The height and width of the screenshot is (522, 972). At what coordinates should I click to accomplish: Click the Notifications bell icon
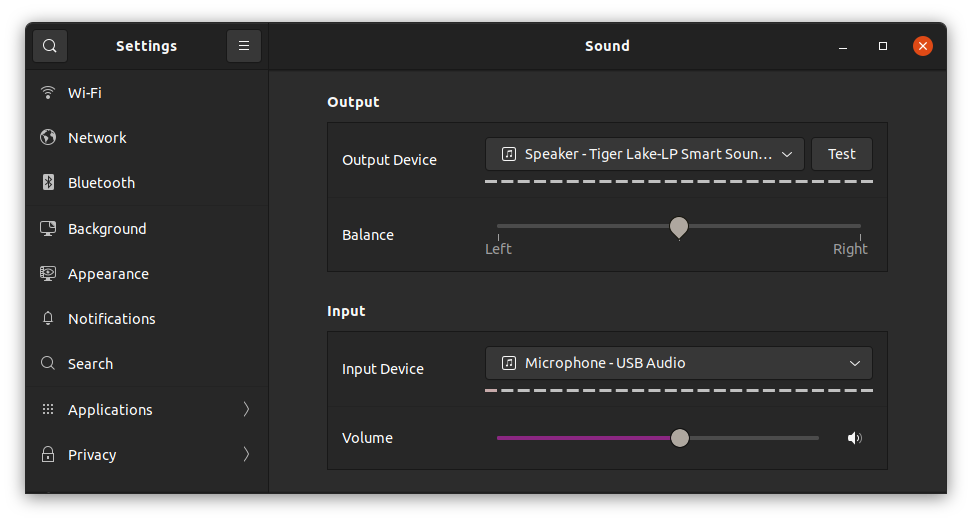tap(48, 319)
